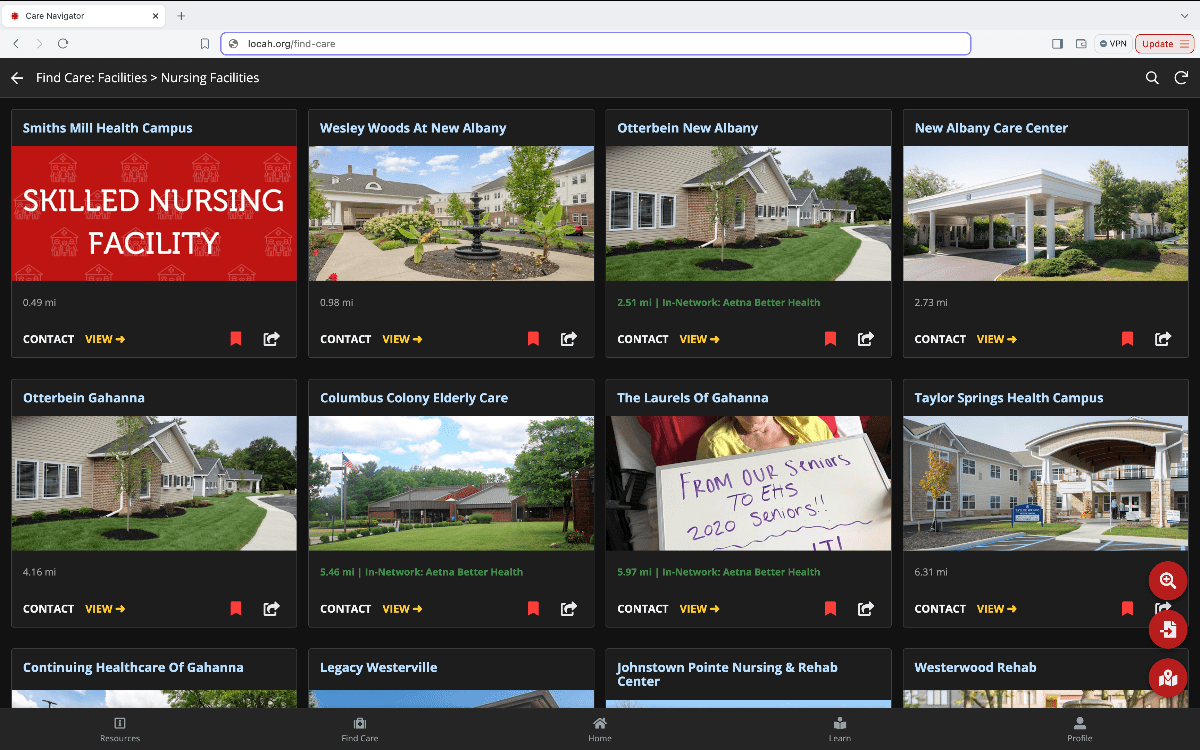The height and width of the screenshot is (750, 1200).
Task: Bookmark Otterbein New Albany facility
Action: pos(830,339)
